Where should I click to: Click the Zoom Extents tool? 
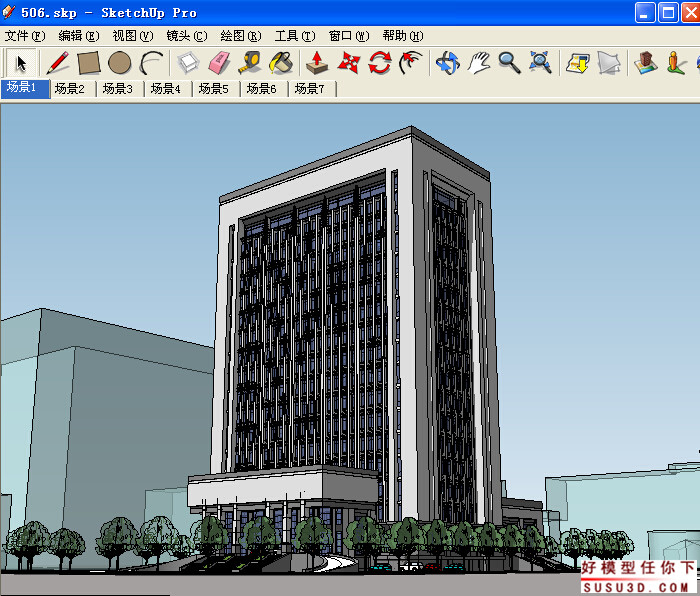[540, 63]
